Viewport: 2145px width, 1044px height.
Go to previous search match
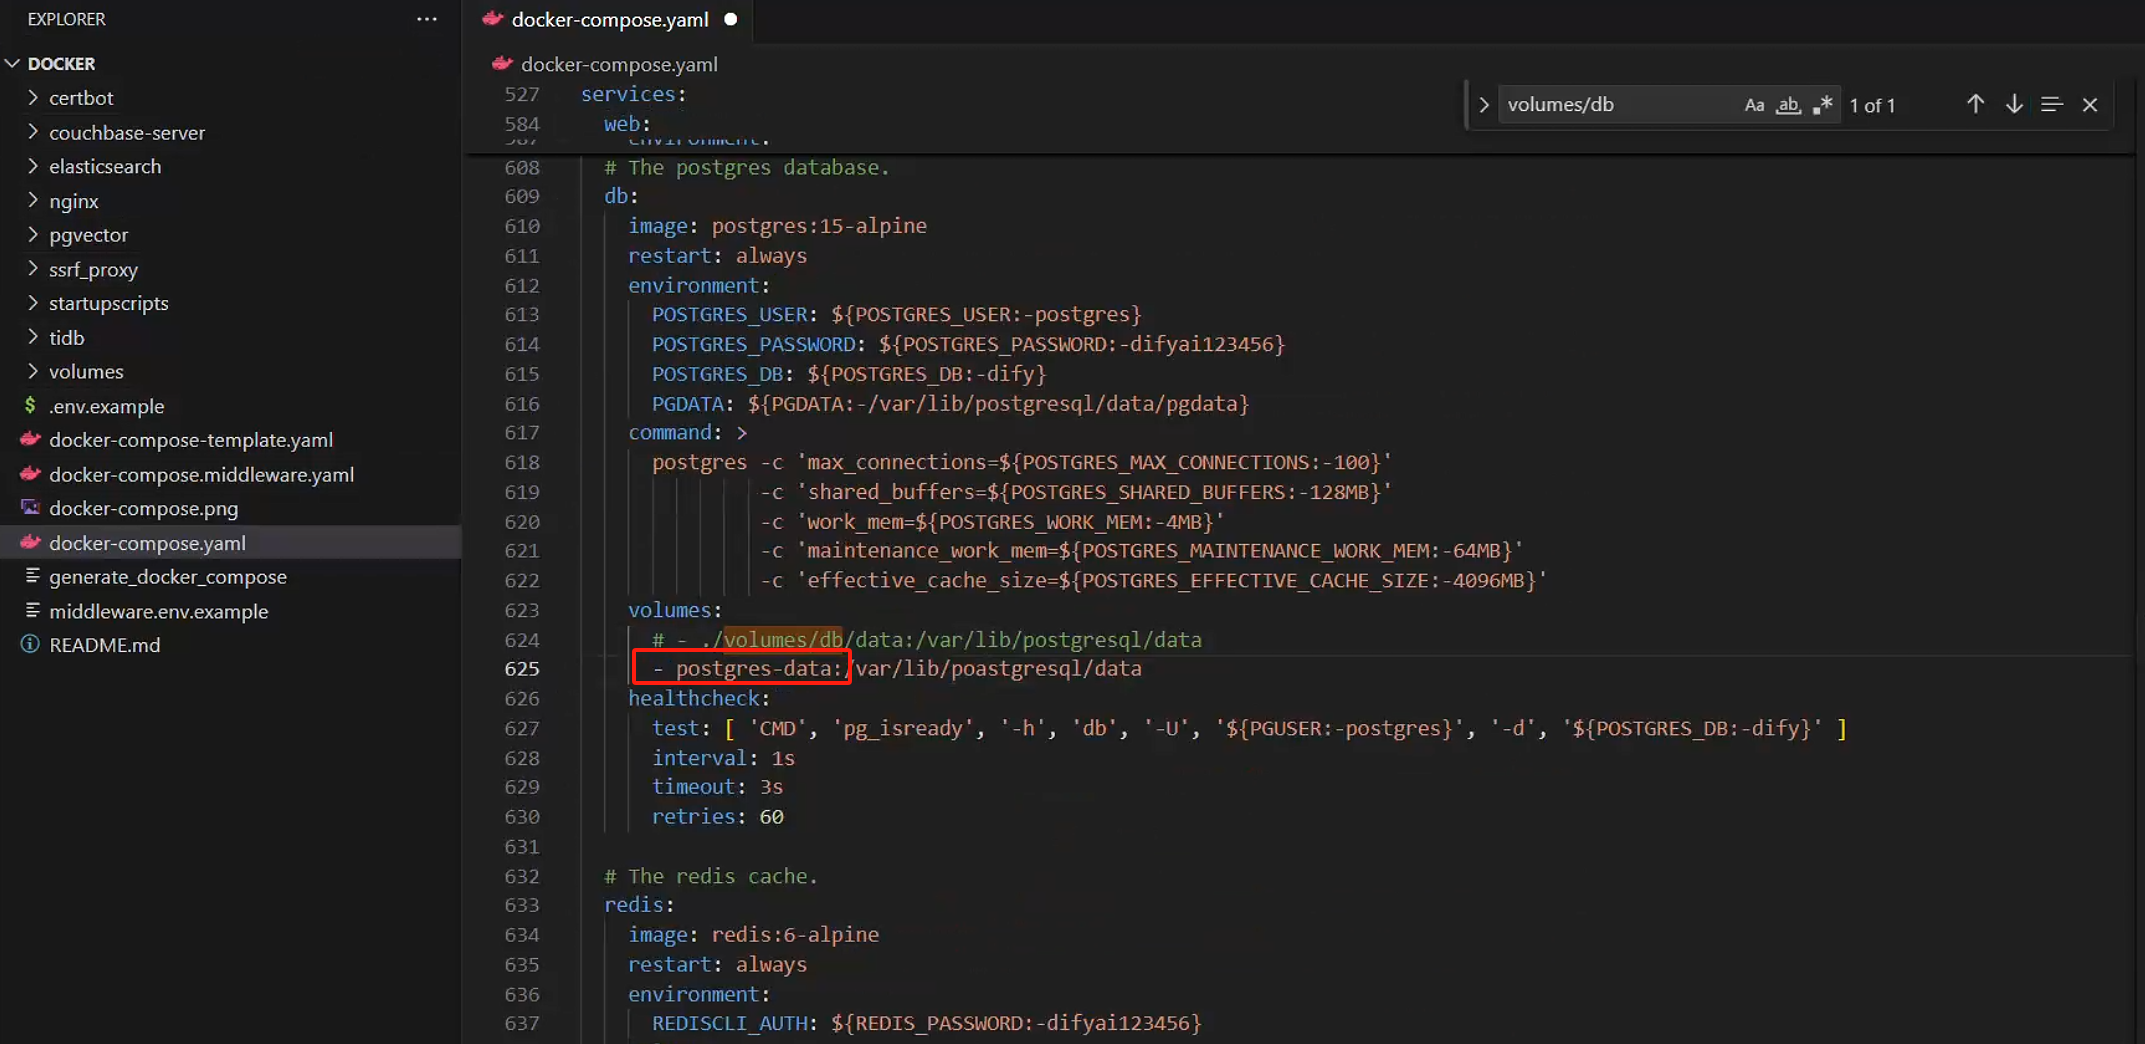click(1975, 104)
